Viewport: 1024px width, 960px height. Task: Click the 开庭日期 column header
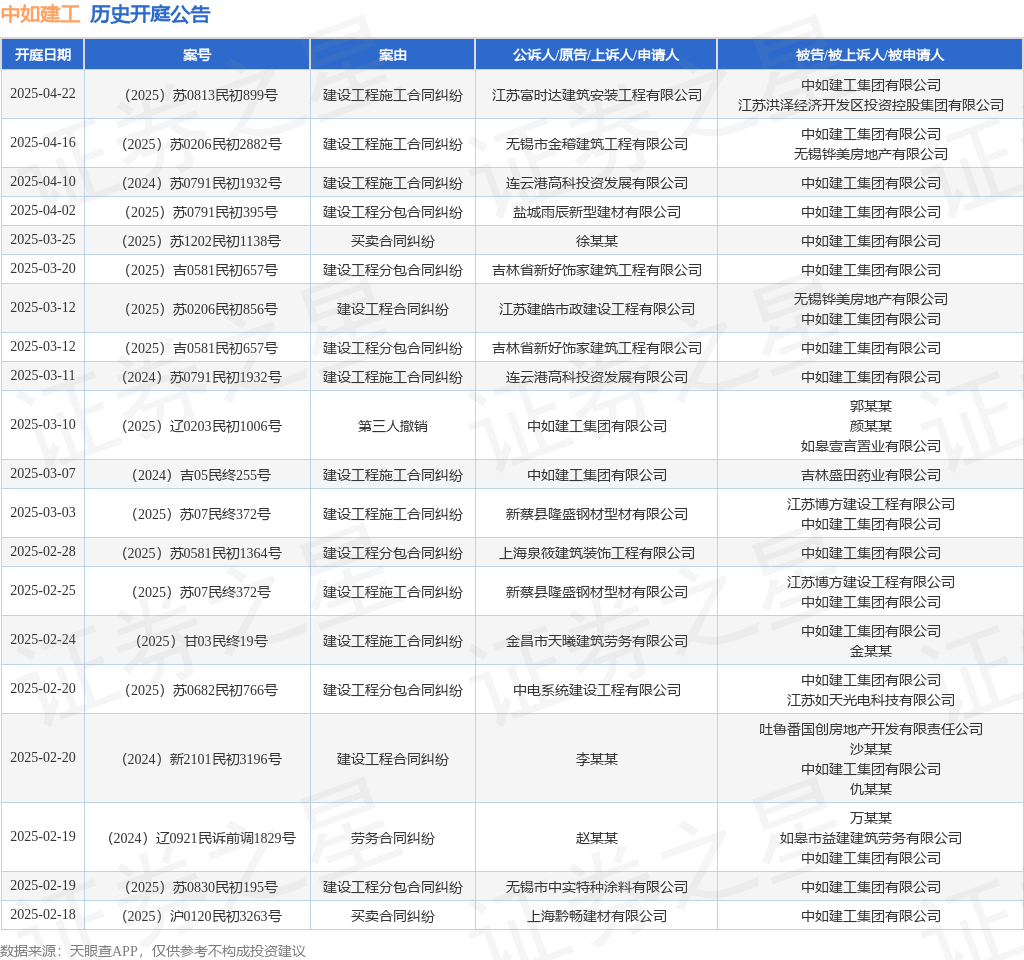pyautogui.click(x=42, y=55)
